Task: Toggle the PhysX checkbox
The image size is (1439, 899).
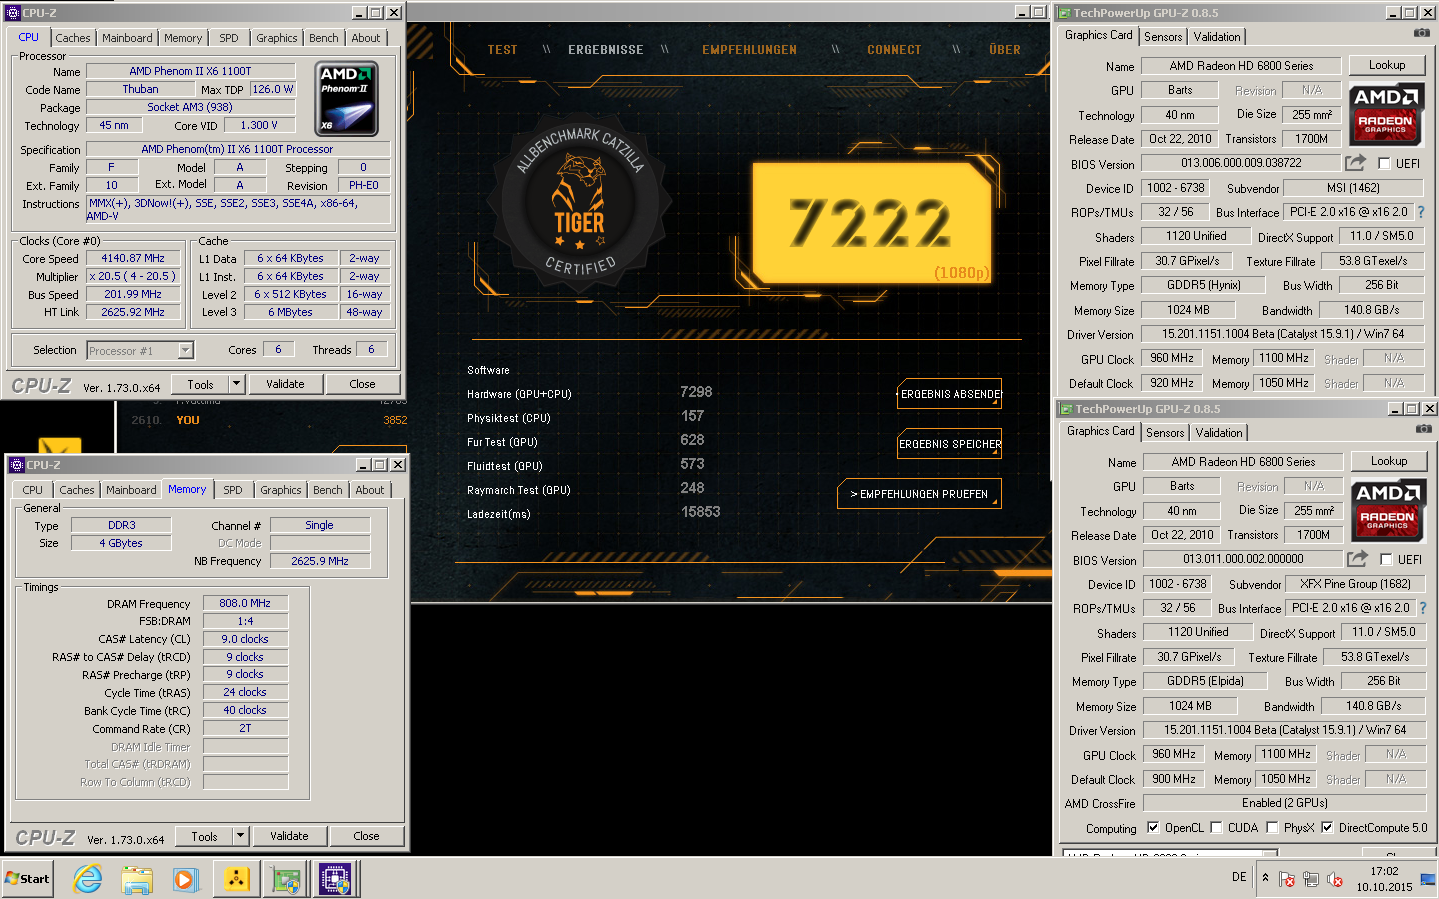Action: (1272, 827)
